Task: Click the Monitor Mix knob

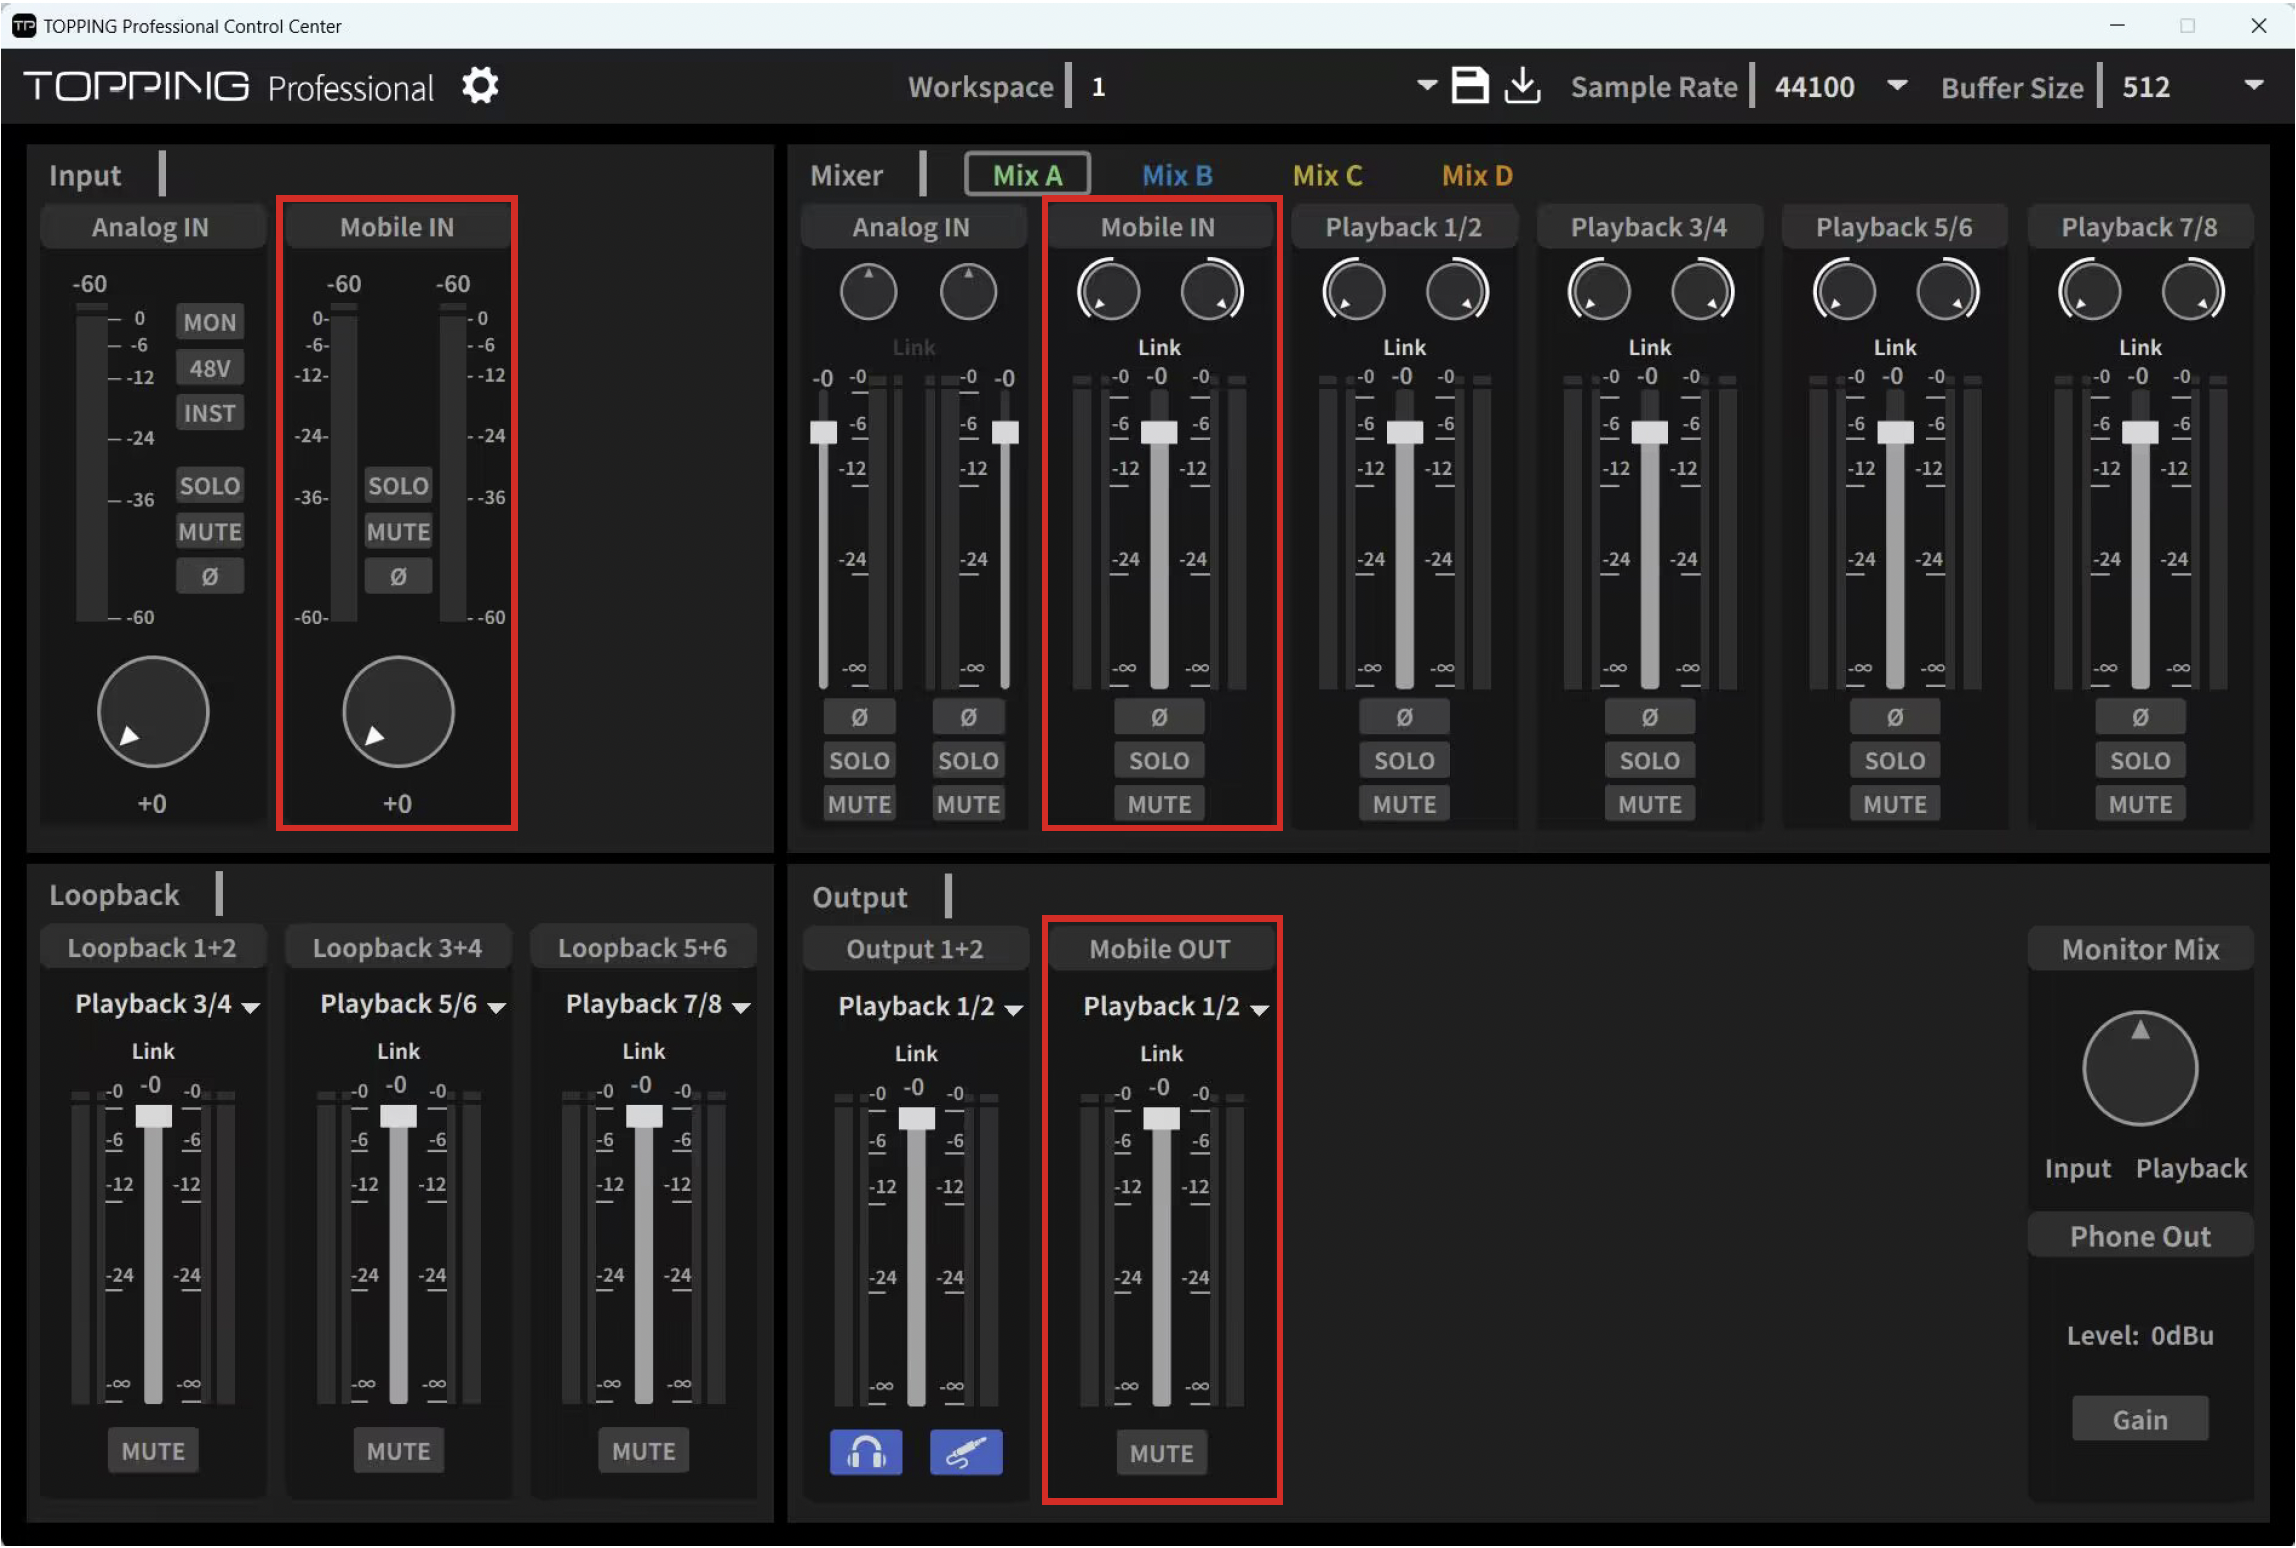Action: click(x=2139, y=1070)
